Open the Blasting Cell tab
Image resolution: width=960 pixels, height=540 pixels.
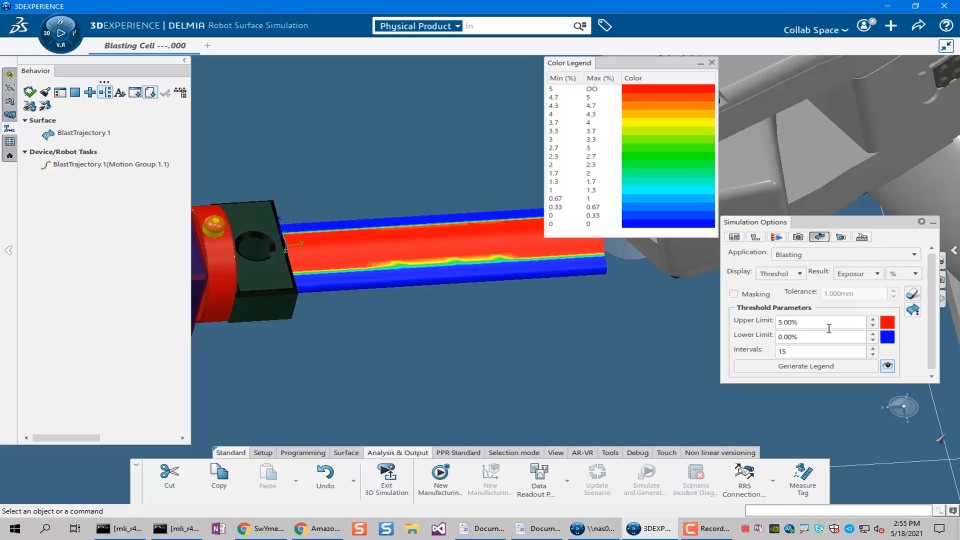144,46
